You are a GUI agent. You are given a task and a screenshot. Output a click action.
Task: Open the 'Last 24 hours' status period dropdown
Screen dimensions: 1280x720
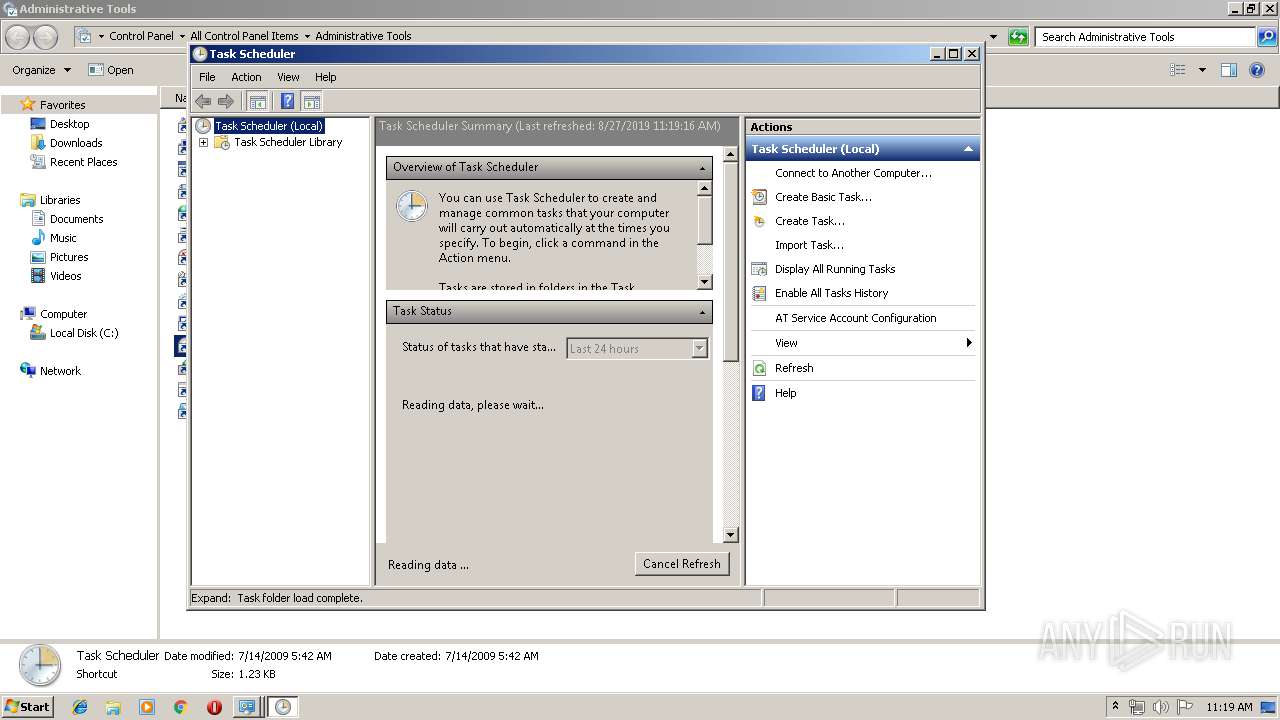coord(699,348)
